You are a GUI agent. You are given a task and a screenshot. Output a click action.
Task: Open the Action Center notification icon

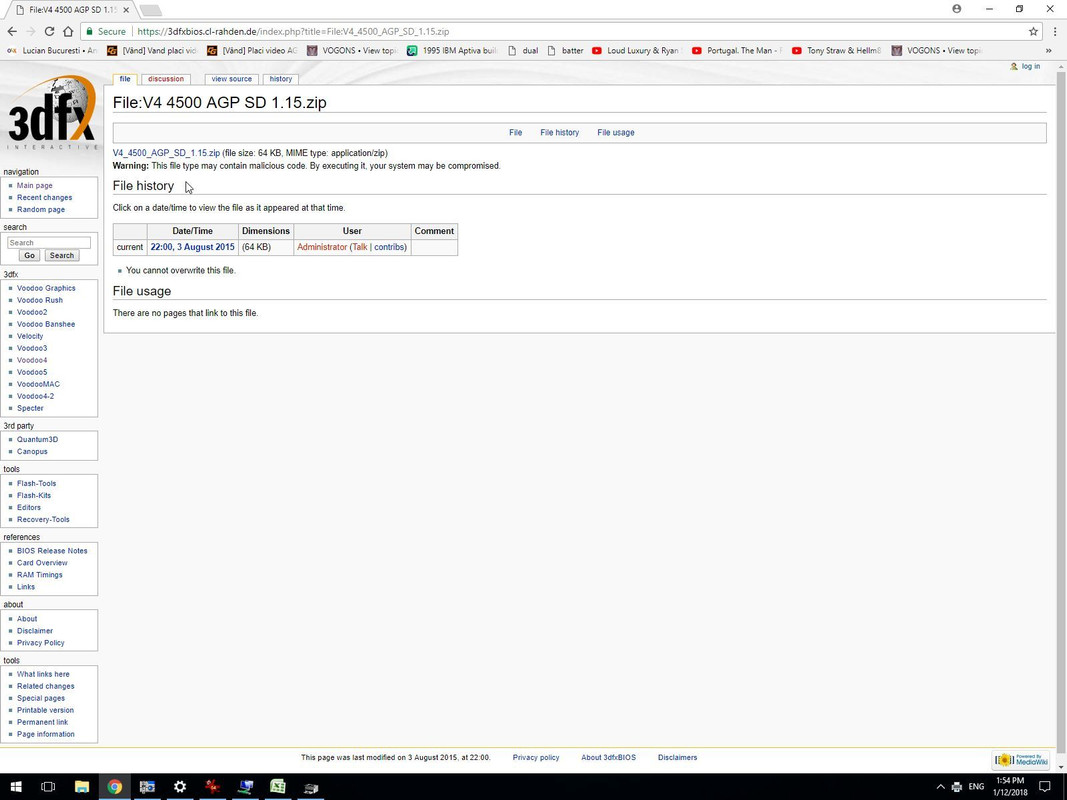(1045, 786)
